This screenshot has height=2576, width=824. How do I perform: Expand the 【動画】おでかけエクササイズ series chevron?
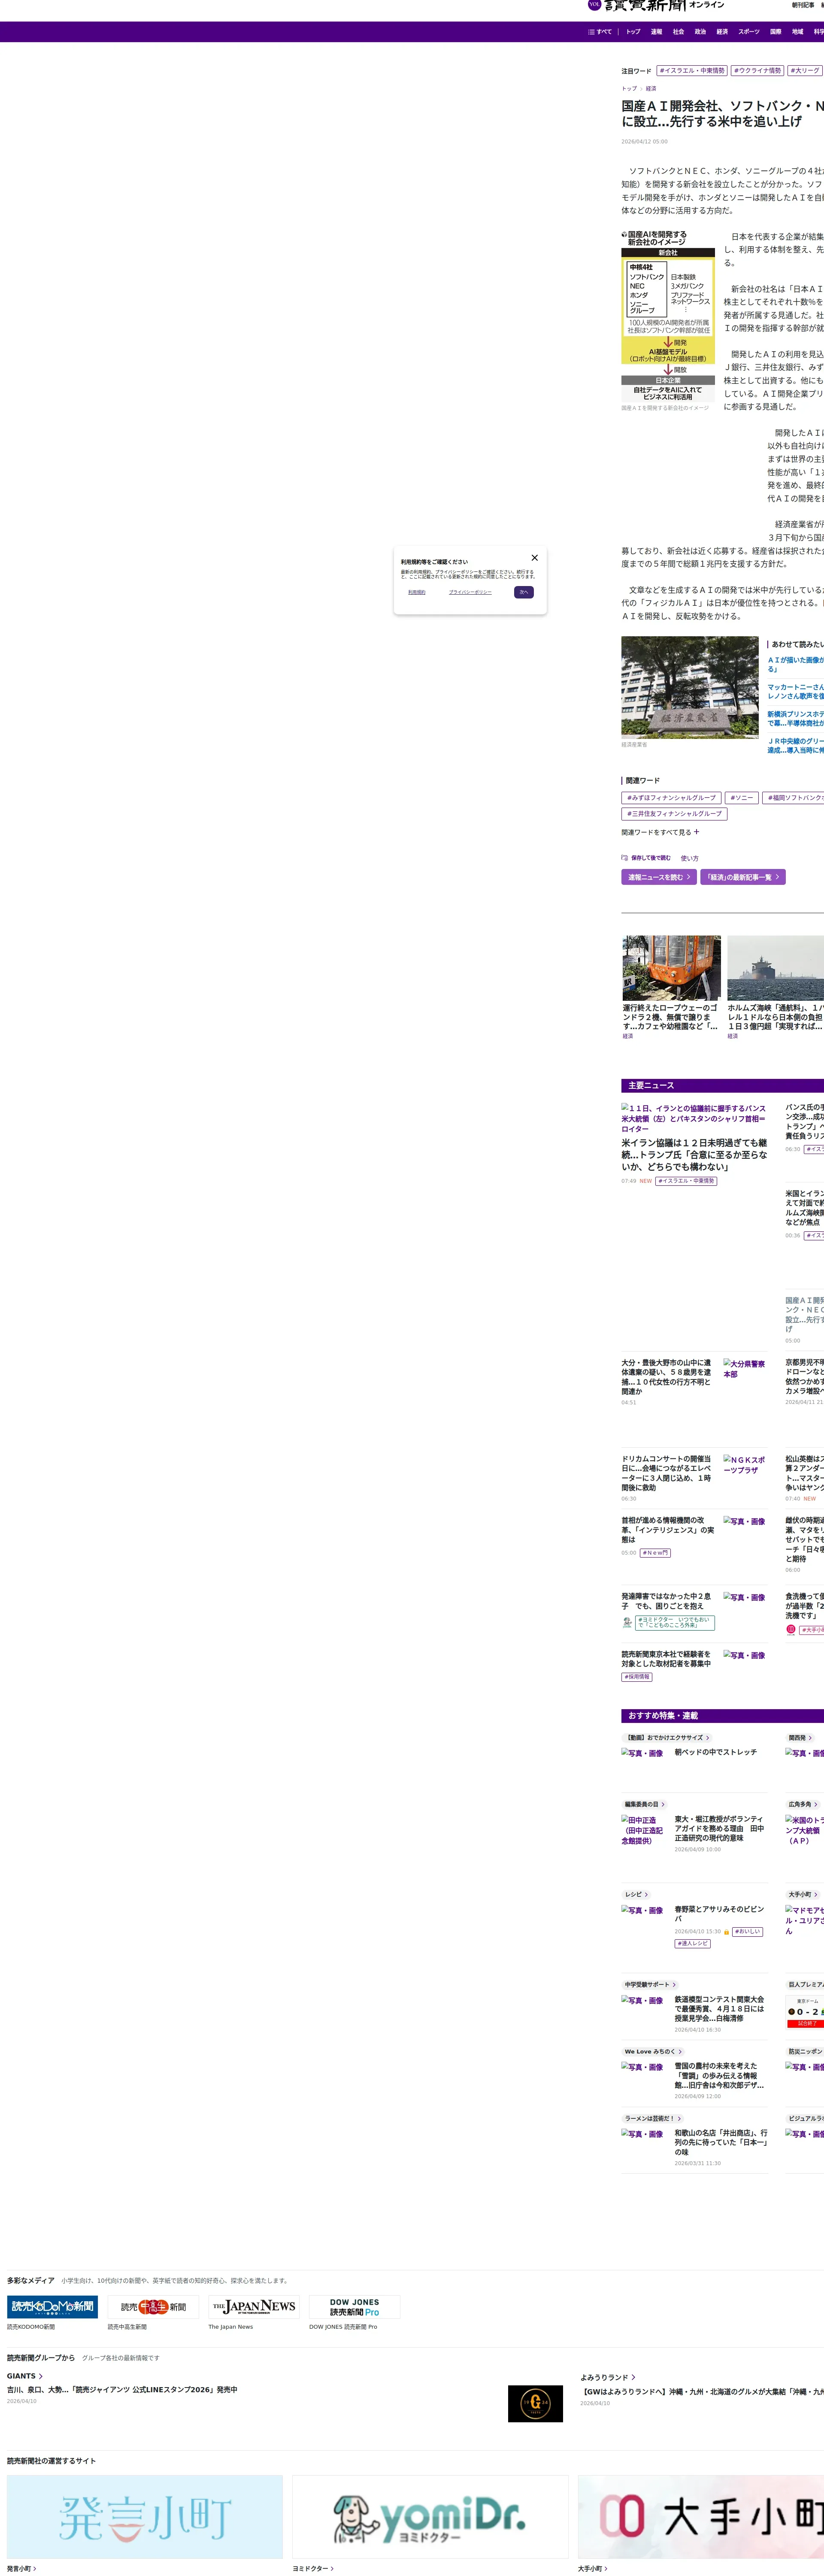coord(708,1738)
